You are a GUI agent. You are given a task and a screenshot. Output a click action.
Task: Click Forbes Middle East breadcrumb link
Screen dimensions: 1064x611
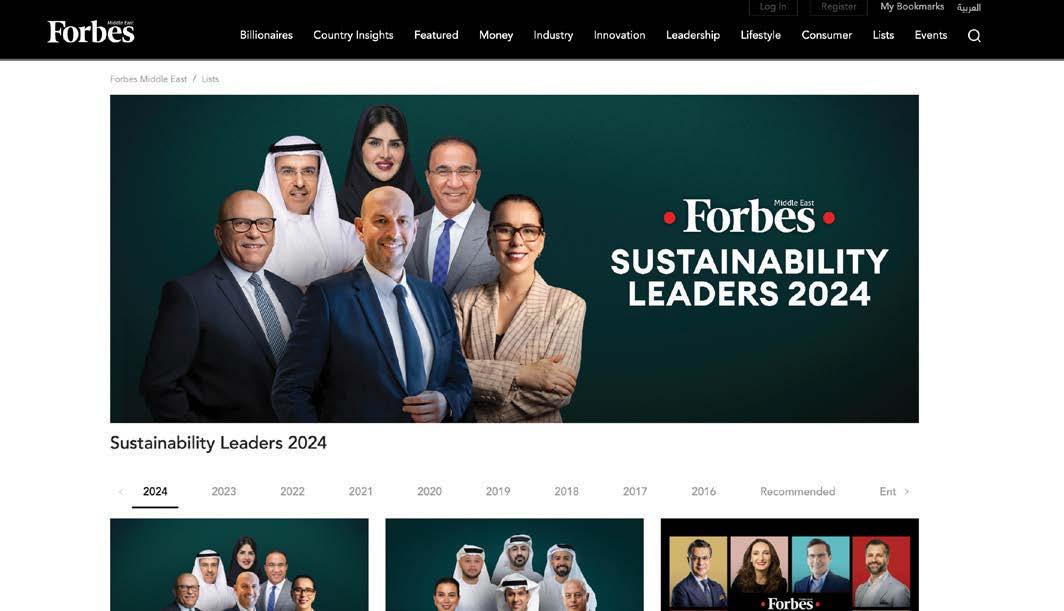pyautogui.click(x=148, y=79)
